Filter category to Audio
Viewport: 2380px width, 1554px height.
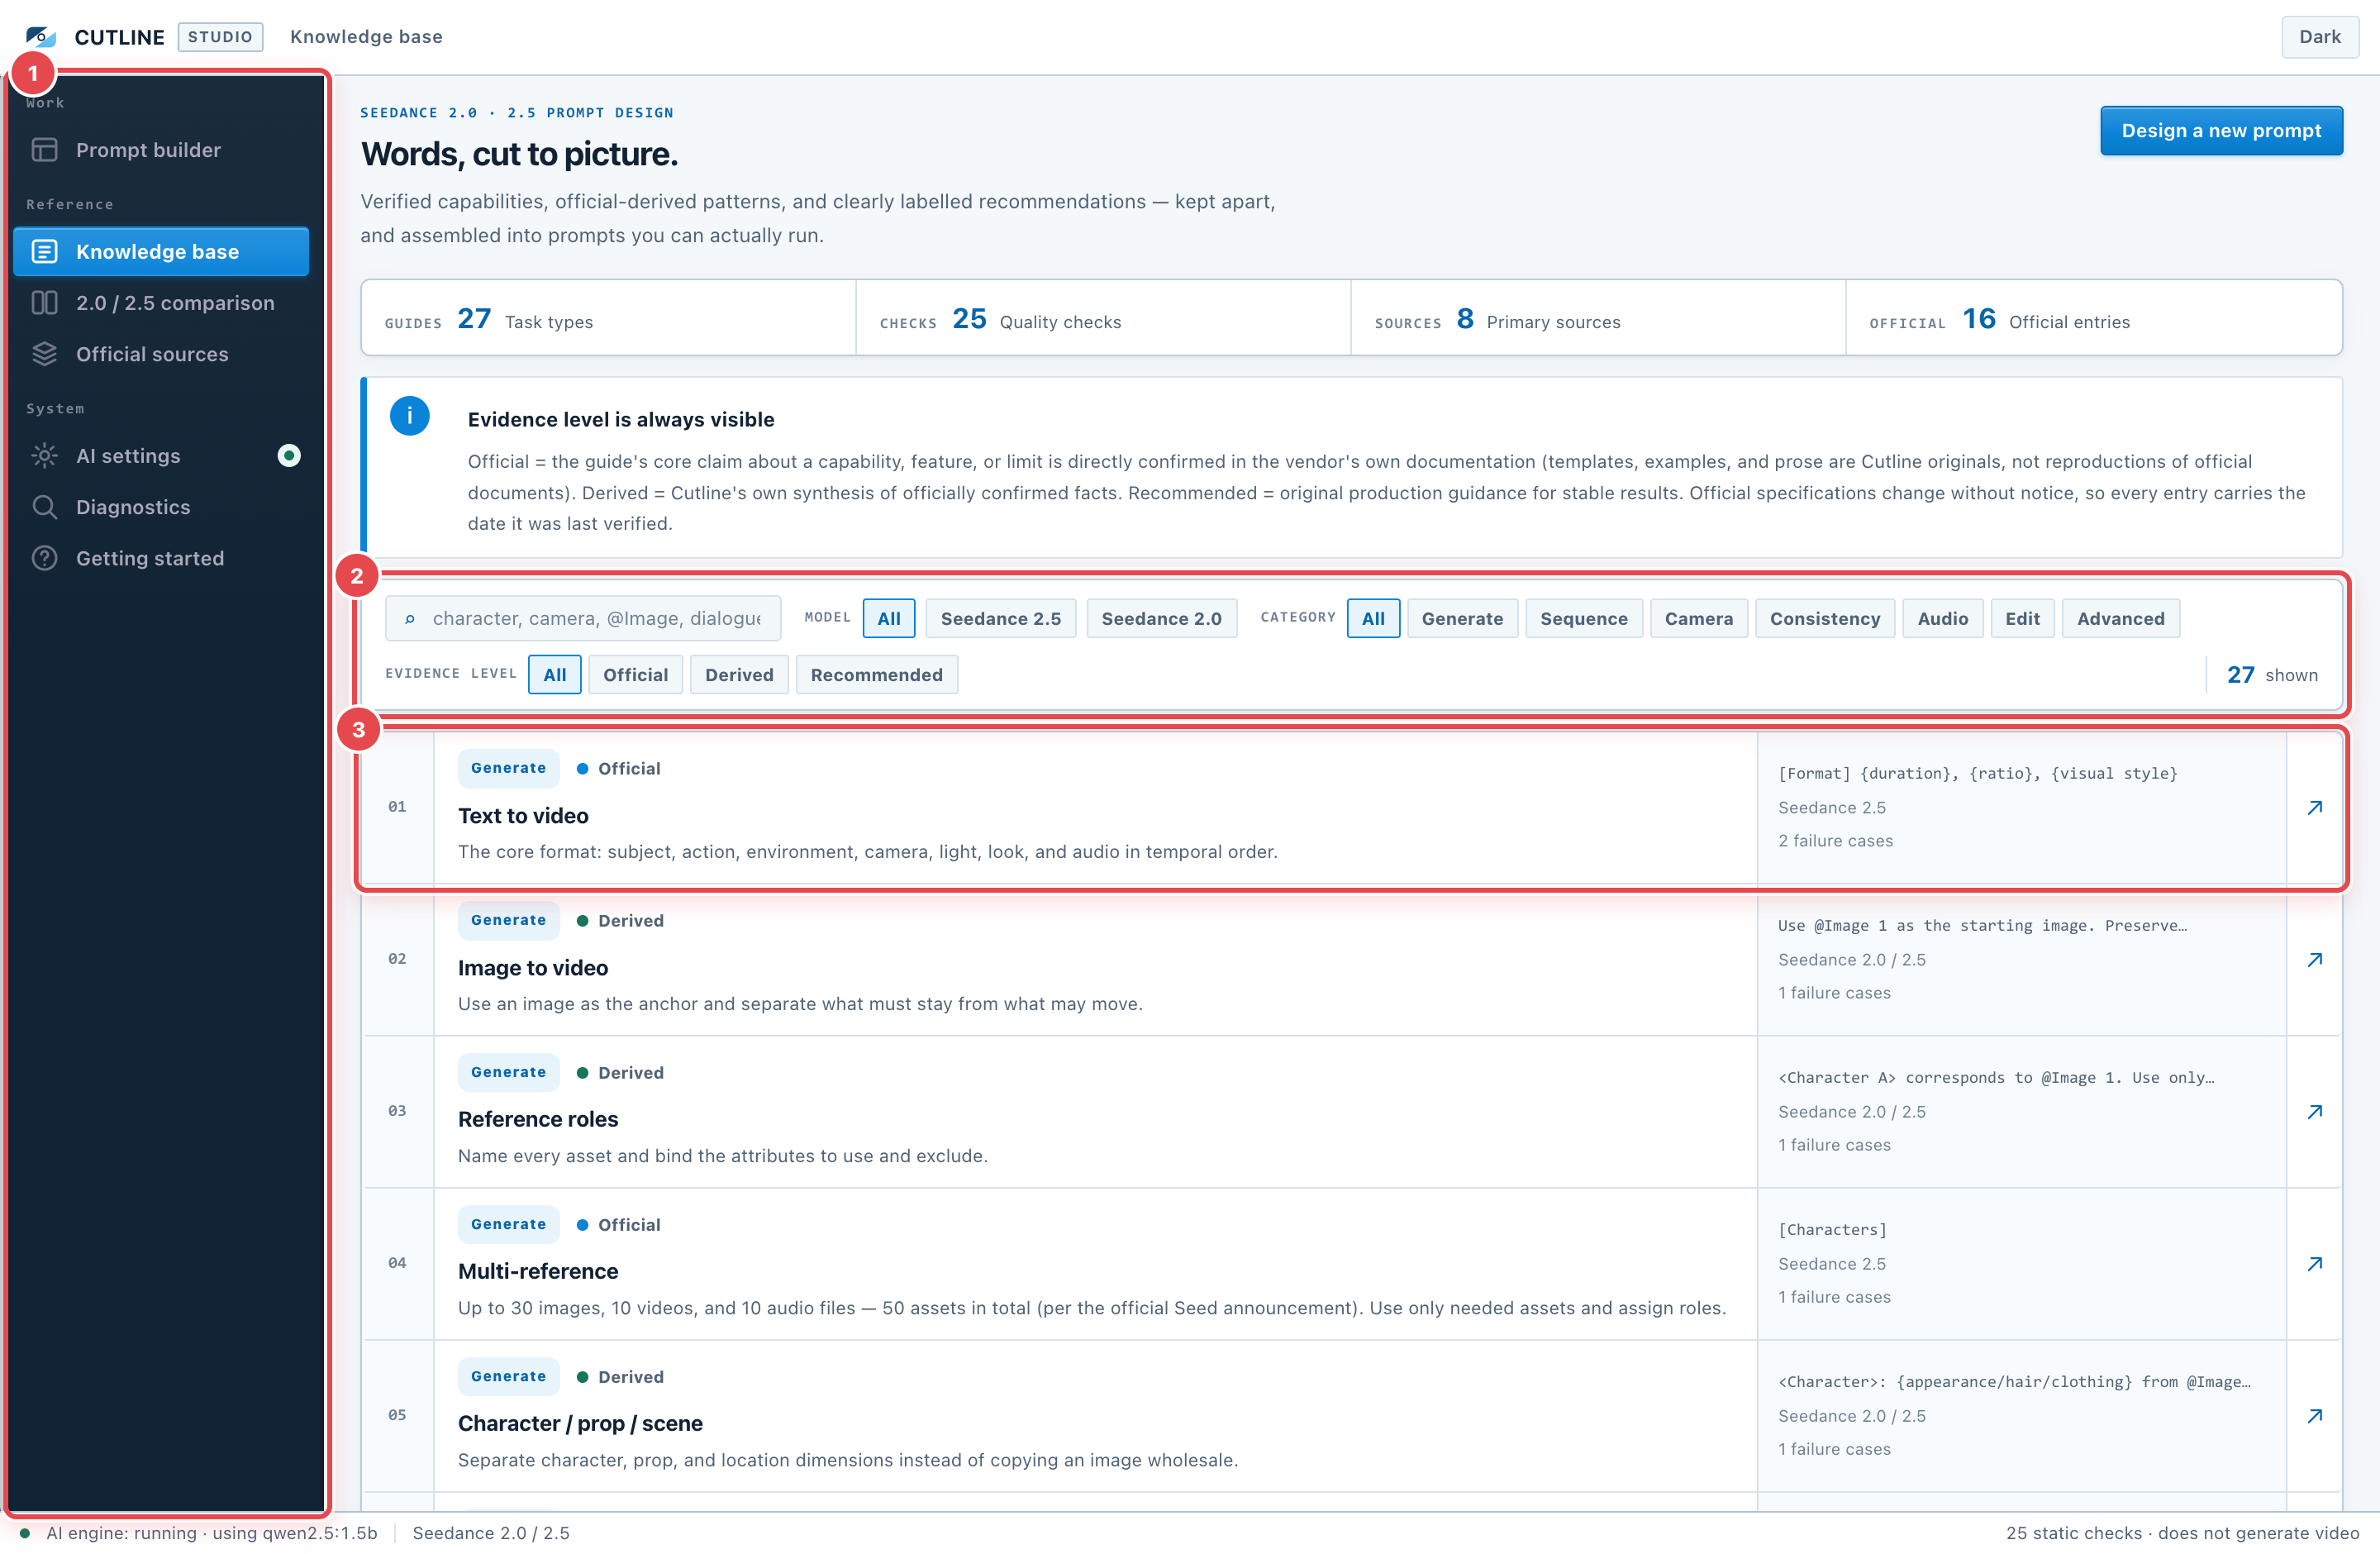coord(1943,619)
